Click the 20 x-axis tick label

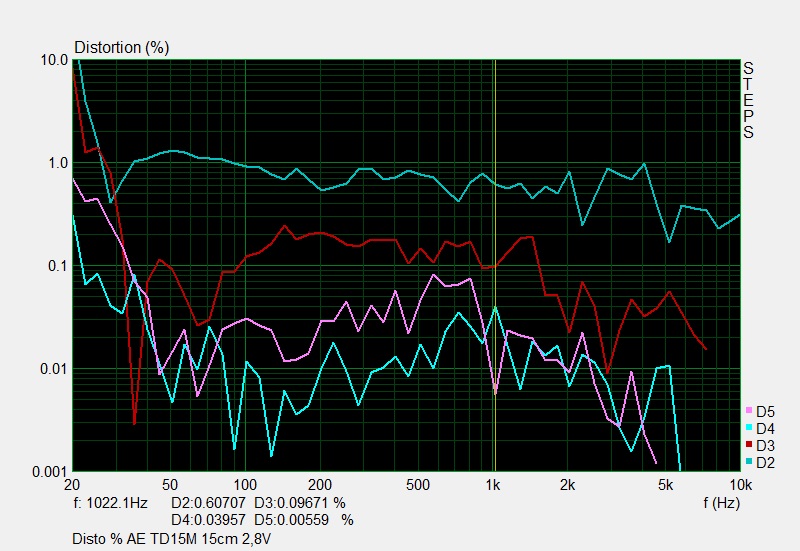pyautogui.click(x=72, y=485)
